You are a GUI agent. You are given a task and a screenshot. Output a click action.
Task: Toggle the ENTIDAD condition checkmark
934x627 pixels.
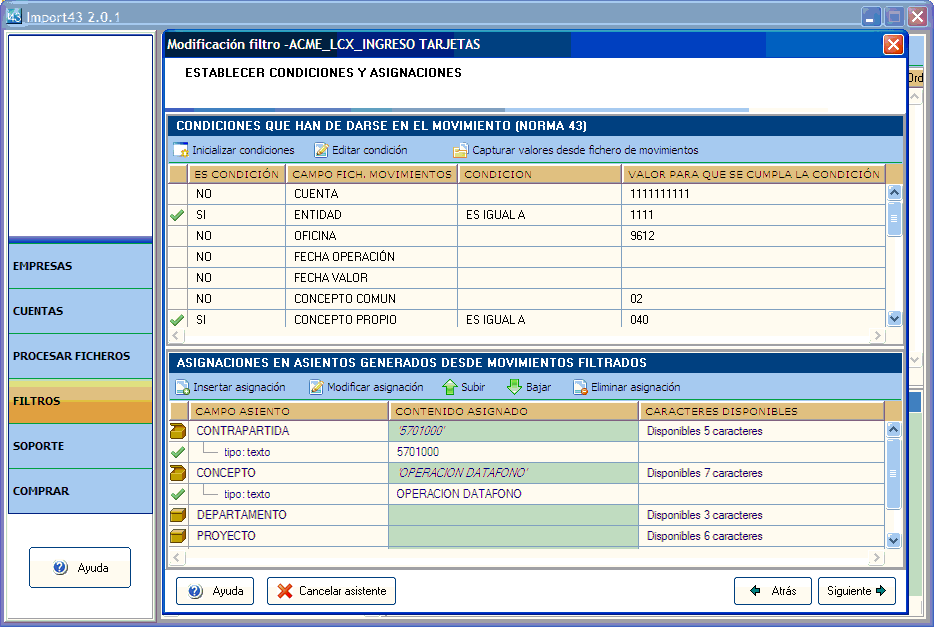(x=178, y=215)
